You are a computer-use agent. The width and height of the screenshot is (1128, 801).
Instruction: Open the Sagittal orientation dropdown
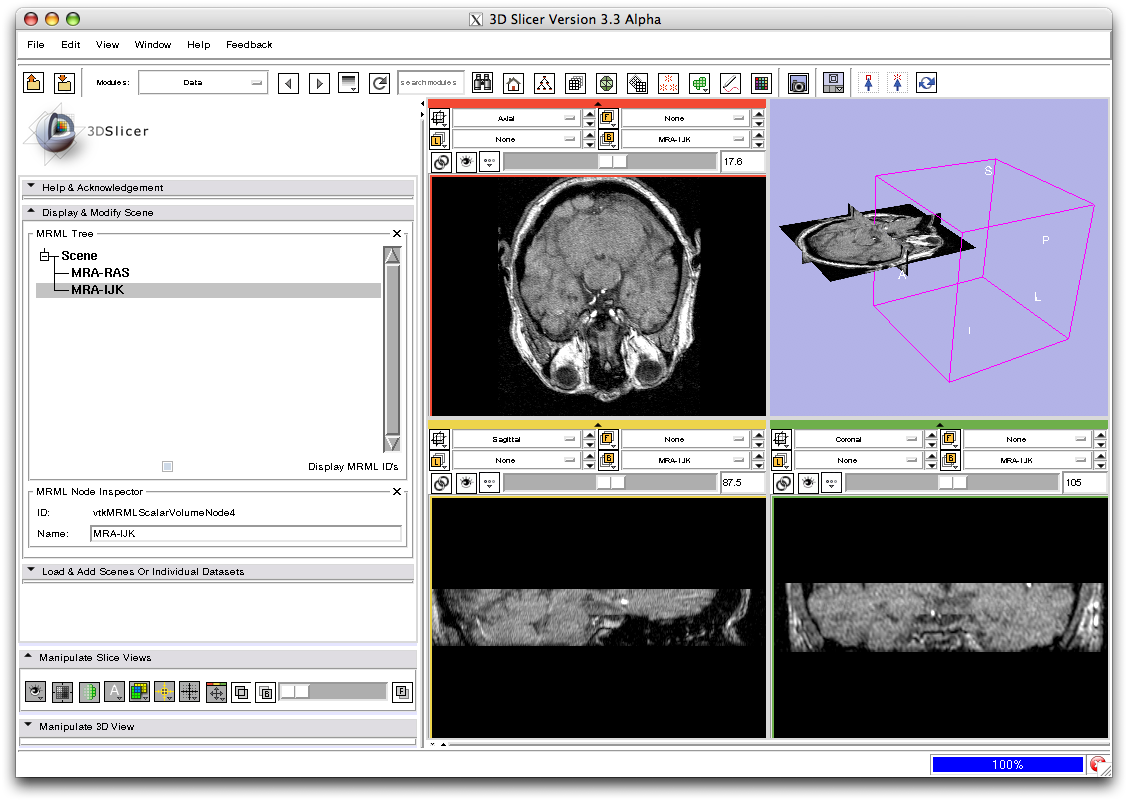pos(514,439)
